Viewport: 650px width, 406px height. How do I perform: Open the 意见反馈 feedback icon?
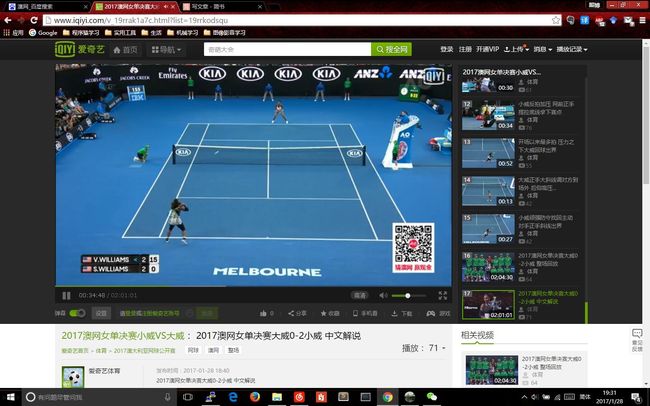click(637, 340)
